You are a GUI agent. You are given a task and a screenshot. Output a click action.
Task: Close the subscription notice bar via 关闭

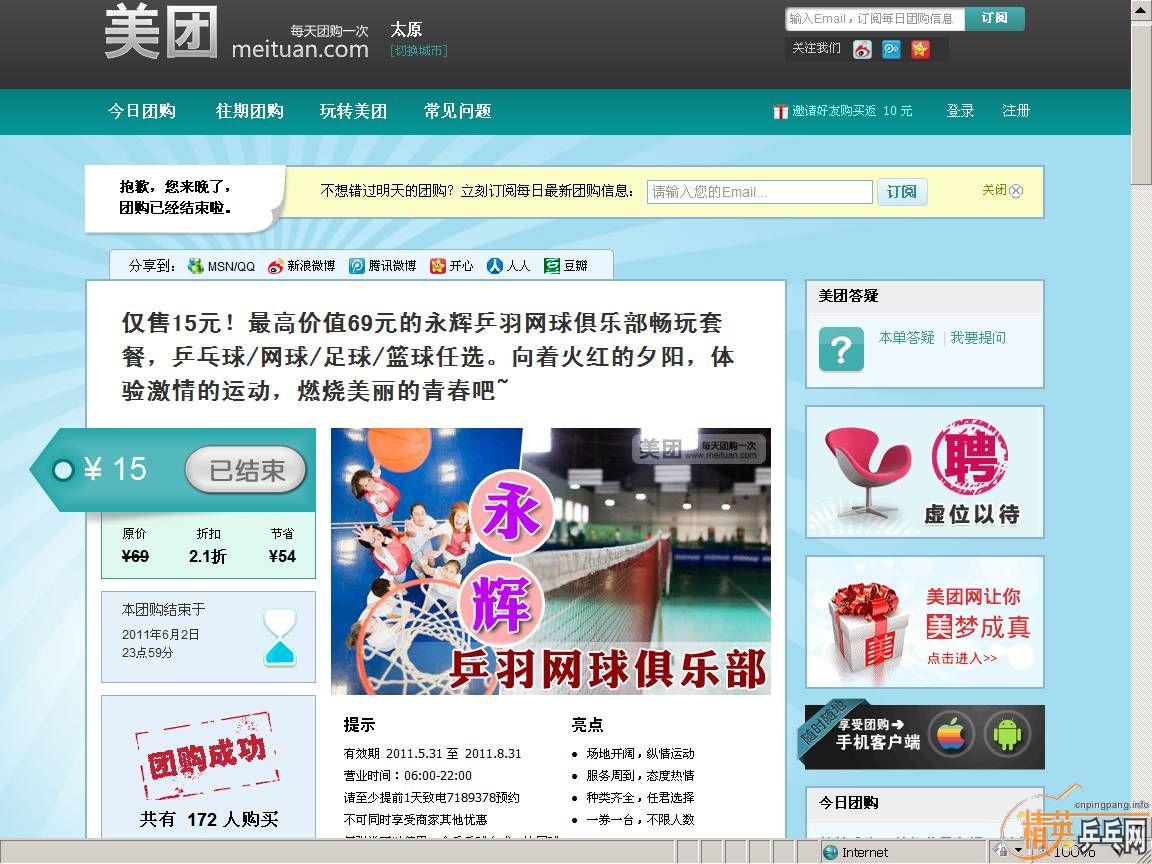click(1002, 190)
